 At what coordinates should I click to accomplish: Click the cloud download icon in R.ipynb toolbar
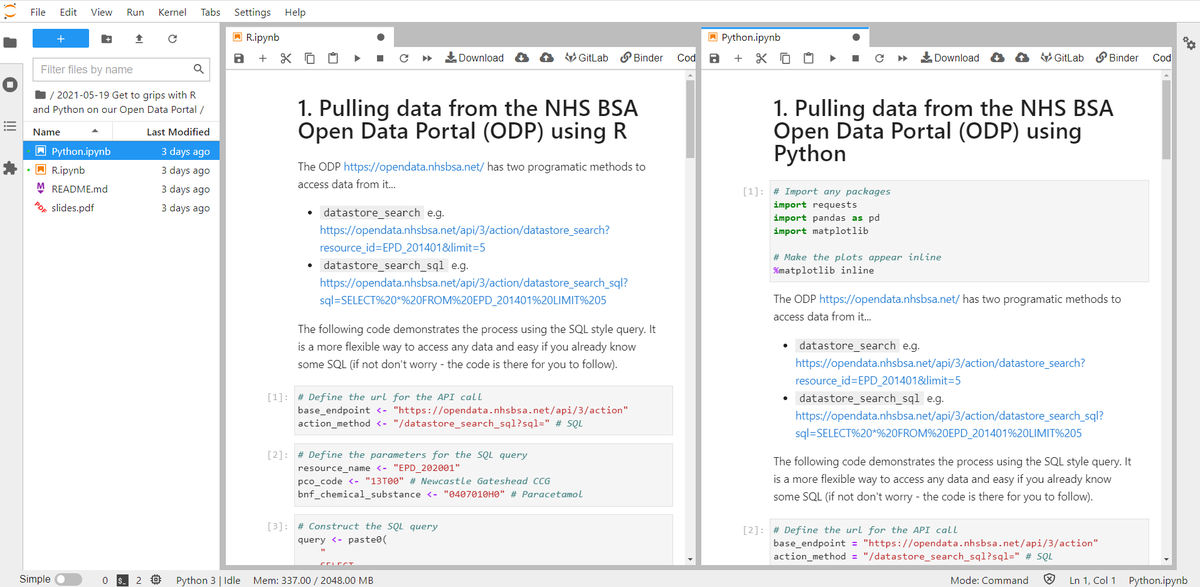522,58
